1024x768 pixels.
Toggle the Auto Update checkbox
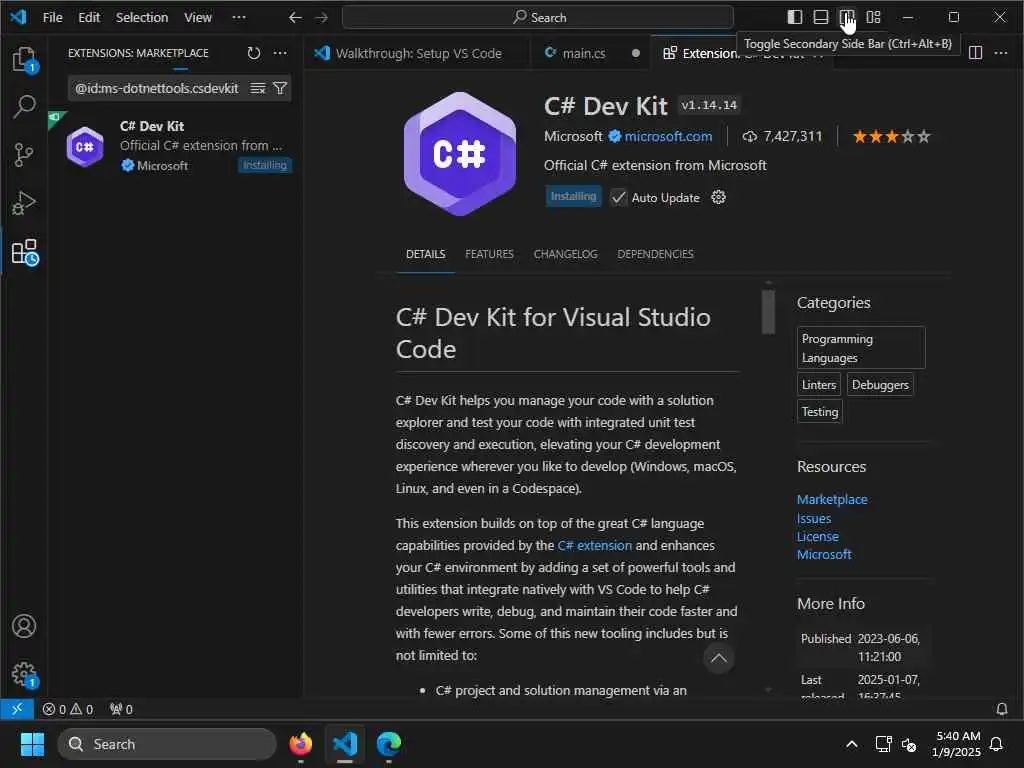618,197
